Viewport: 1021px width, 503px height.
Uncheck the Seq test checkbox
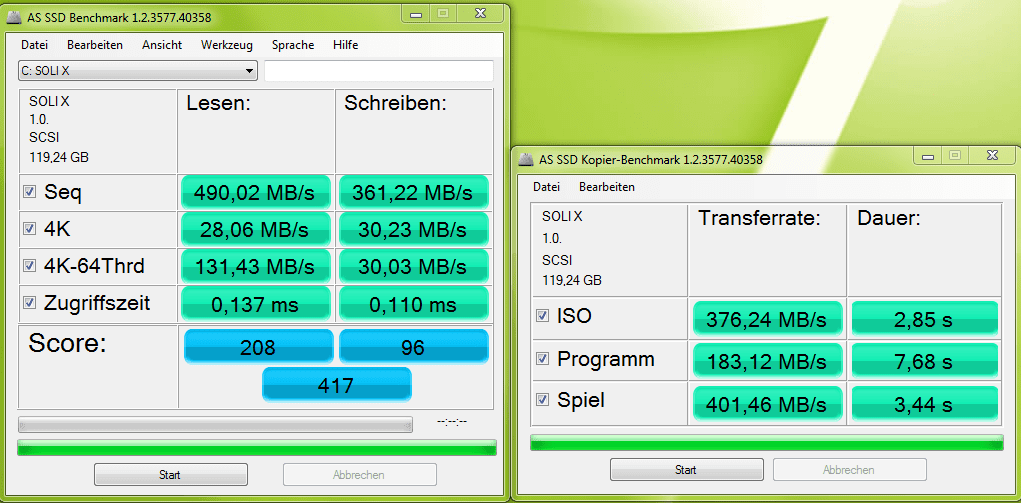point(29,192)
